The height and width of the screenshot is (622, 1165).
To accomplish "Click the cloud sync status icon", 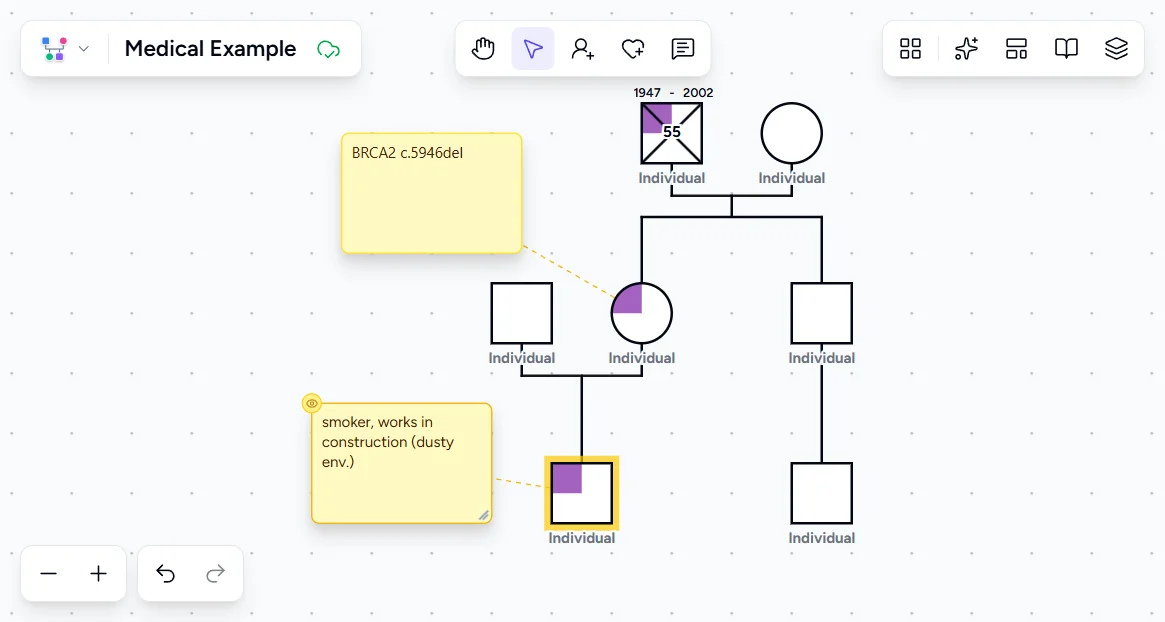I will click(x=328, y=50).
